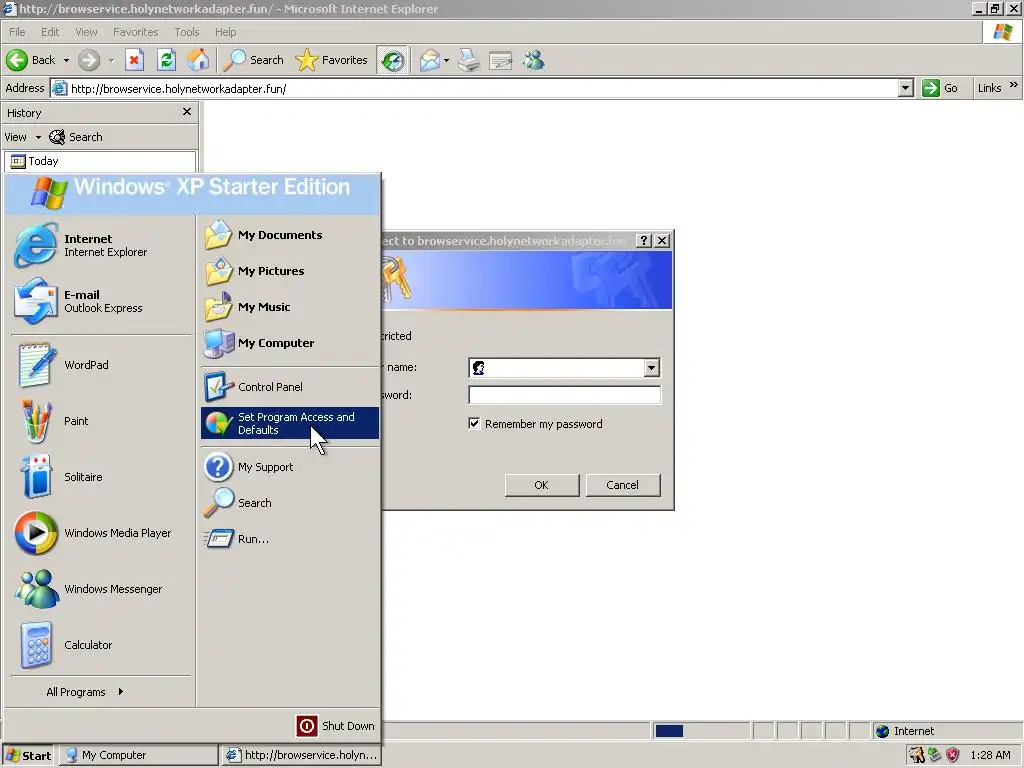
Task: Open Windows Media Player
Action: tap(99, 534)
